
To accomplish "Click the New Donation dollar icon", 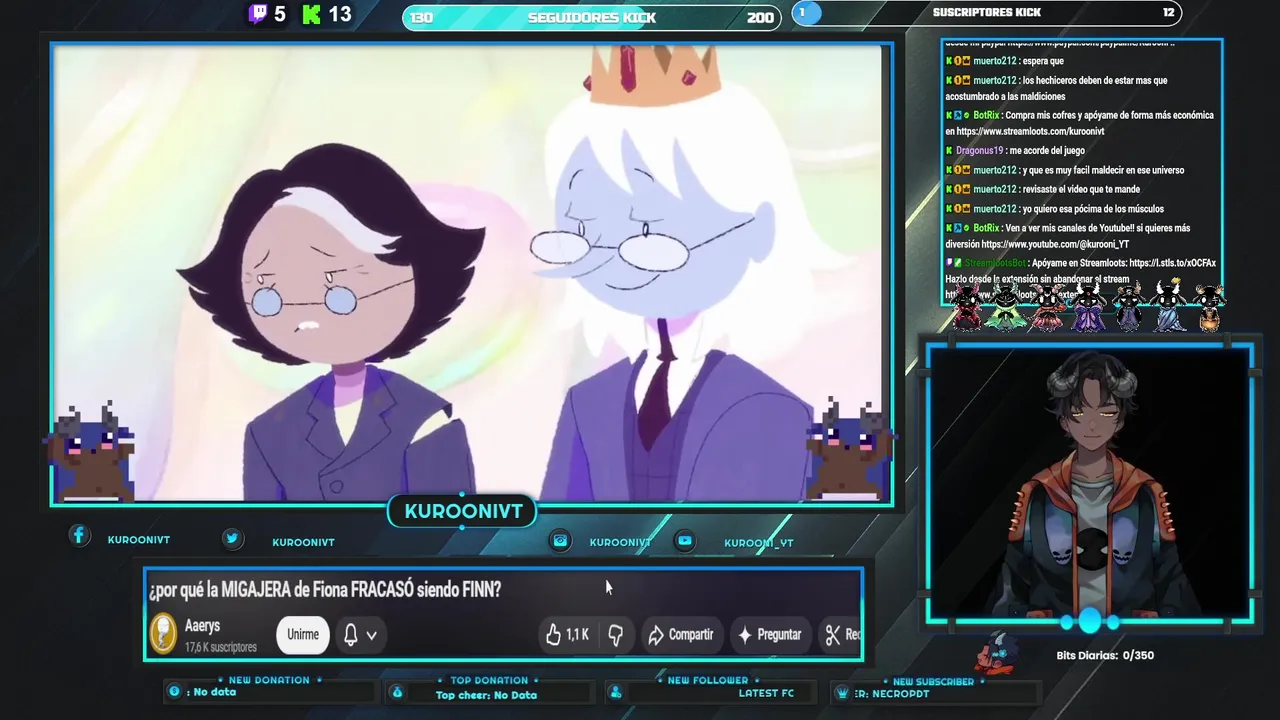I will click(175, 692).
